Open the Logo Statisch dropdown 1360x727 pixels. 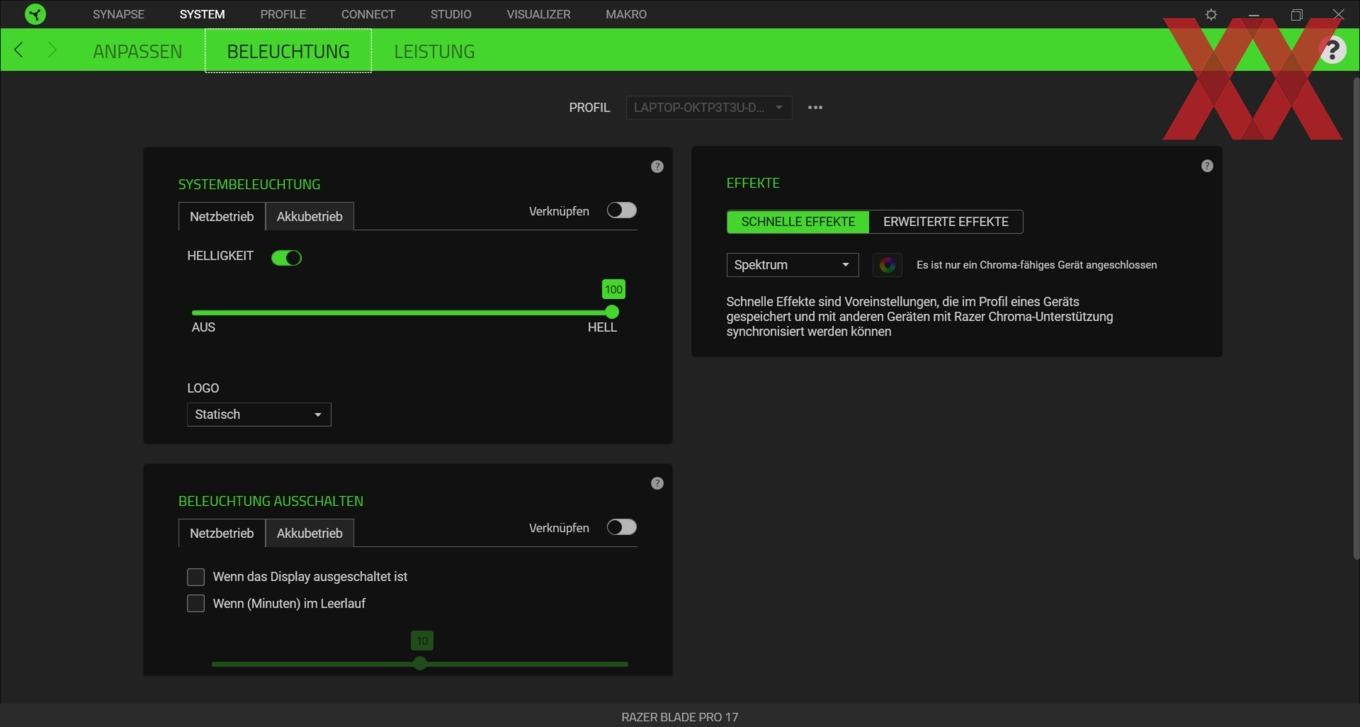[x=259, y=414]
